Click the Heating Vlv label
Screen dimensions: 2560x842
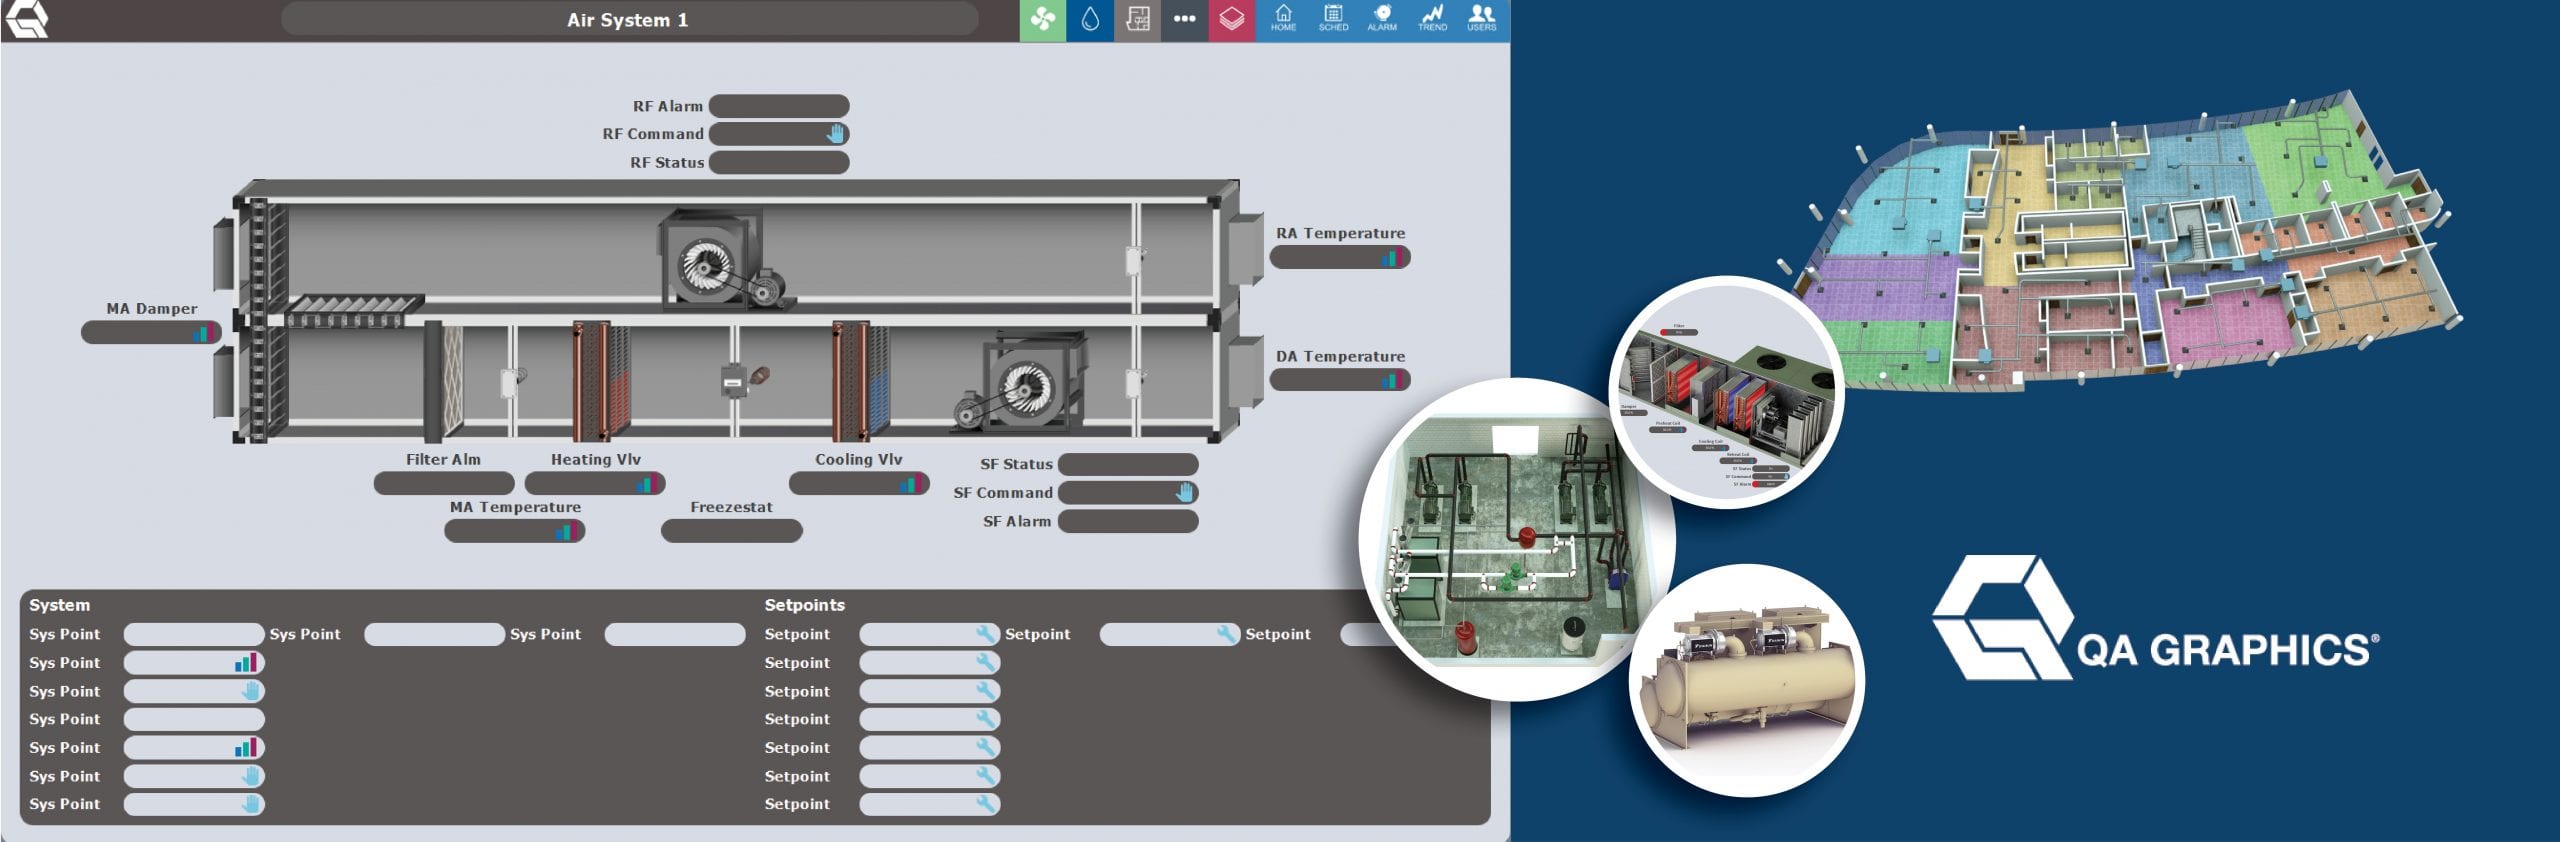click(596, 460)
